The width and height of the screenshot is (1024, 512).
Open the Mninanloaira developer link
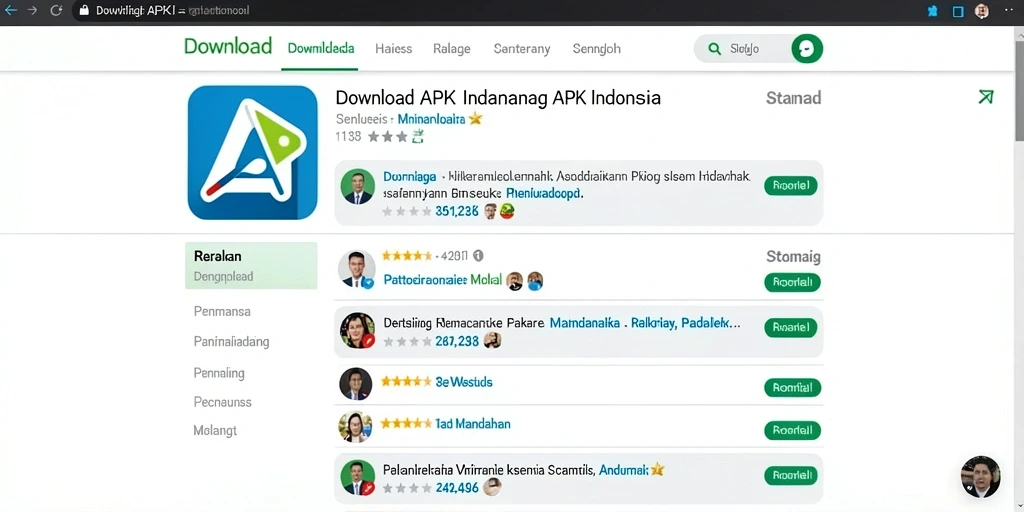[431, 119]
